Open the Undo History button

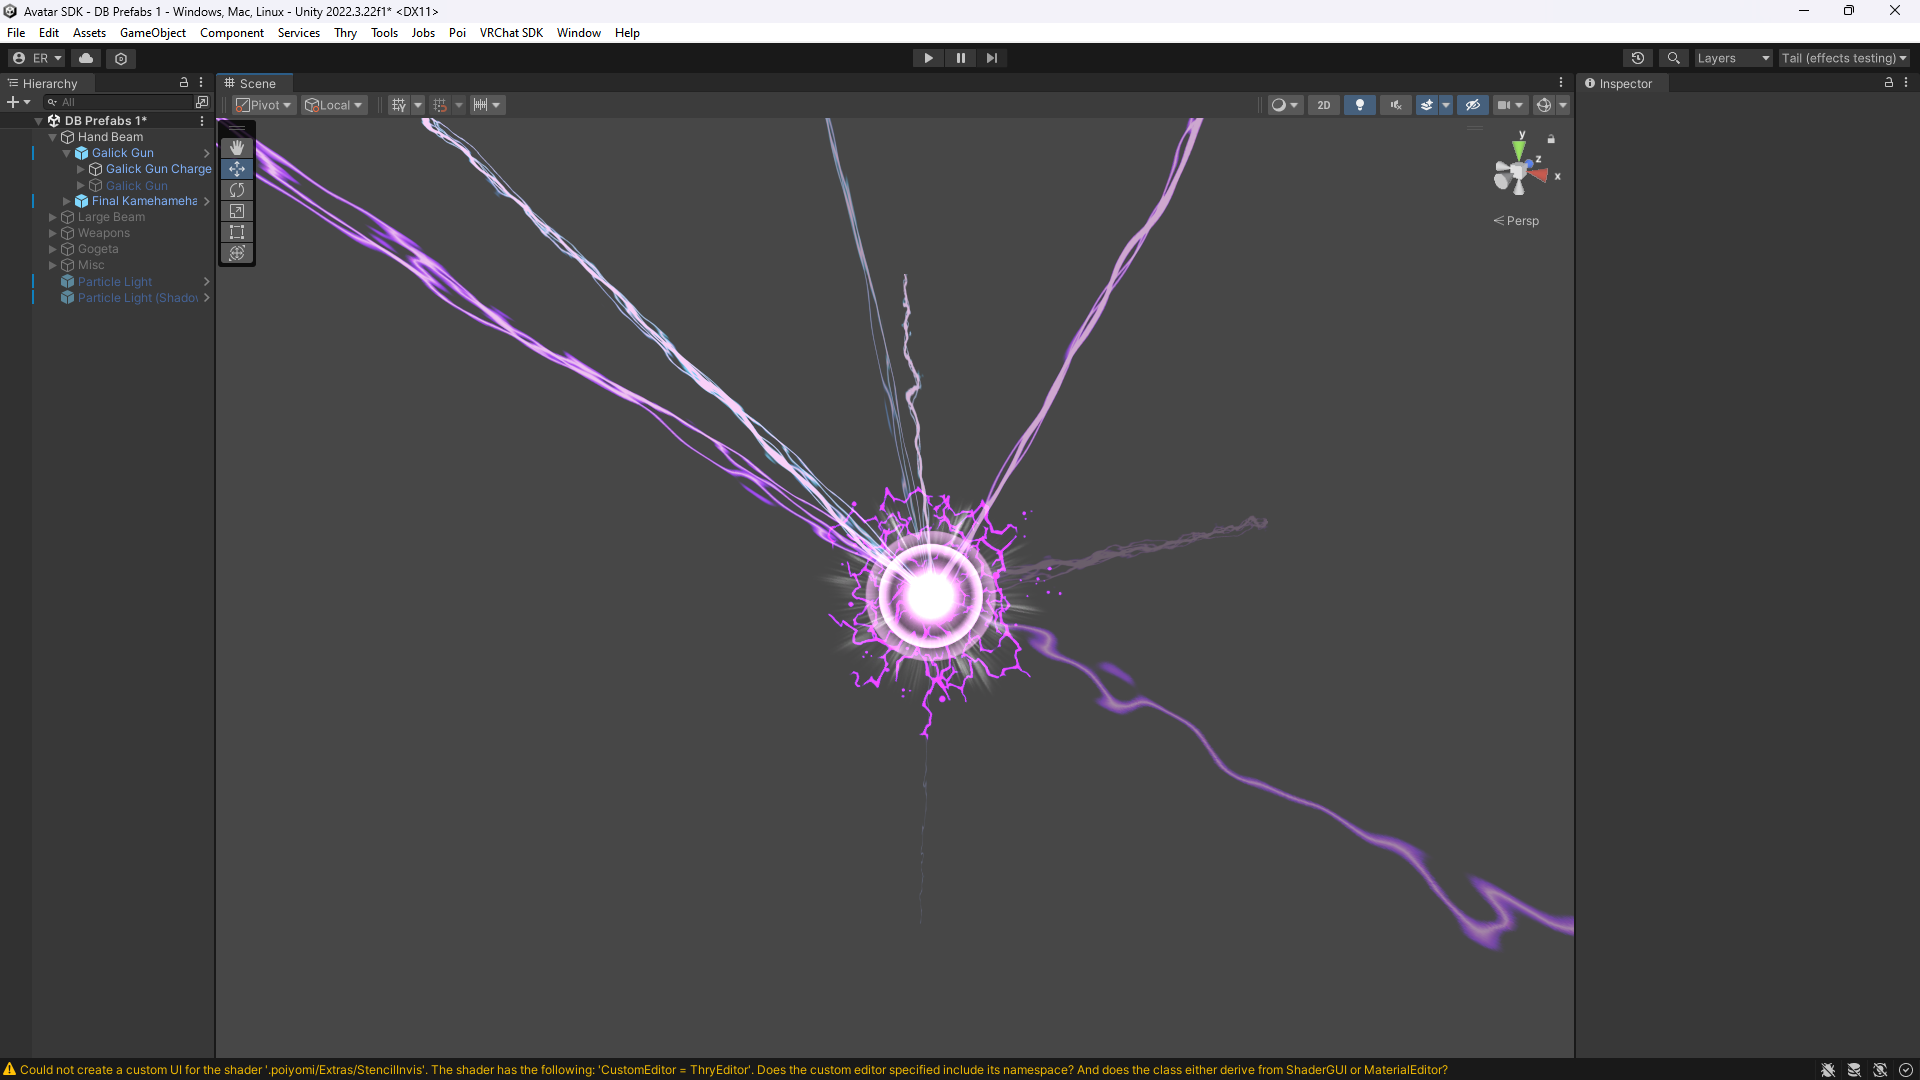coord(1637,58)
